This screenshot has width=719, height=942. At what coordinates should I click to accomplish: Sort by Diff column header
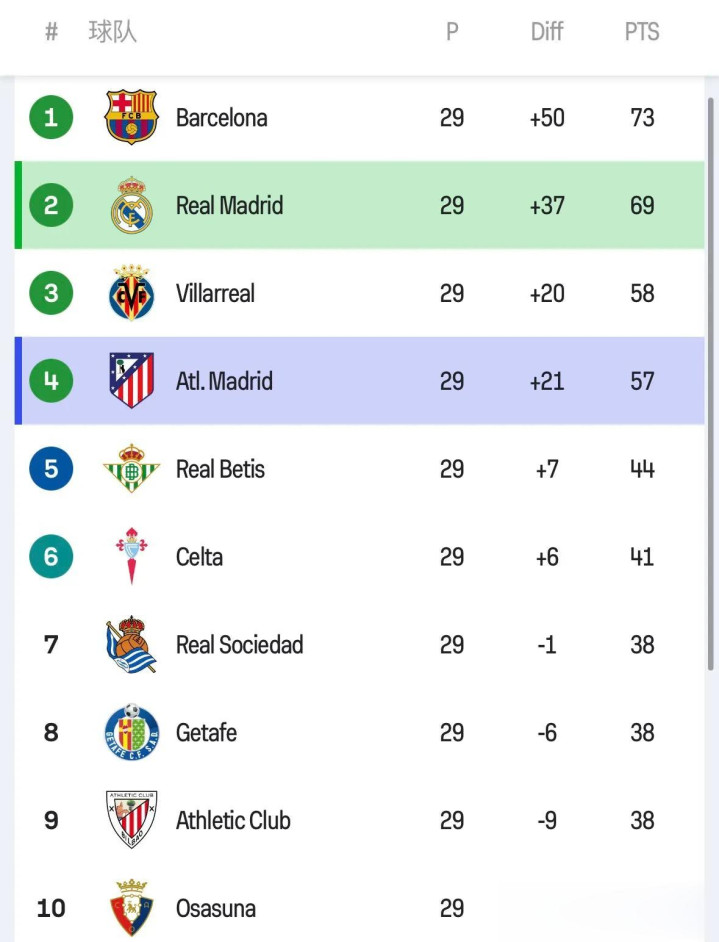click(x=547, y=32)
